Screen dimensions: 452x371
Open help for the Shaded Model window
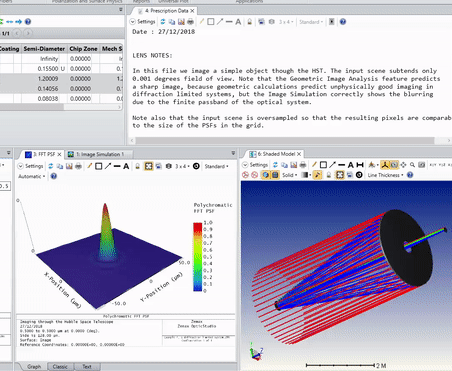[x=410, y=175]
